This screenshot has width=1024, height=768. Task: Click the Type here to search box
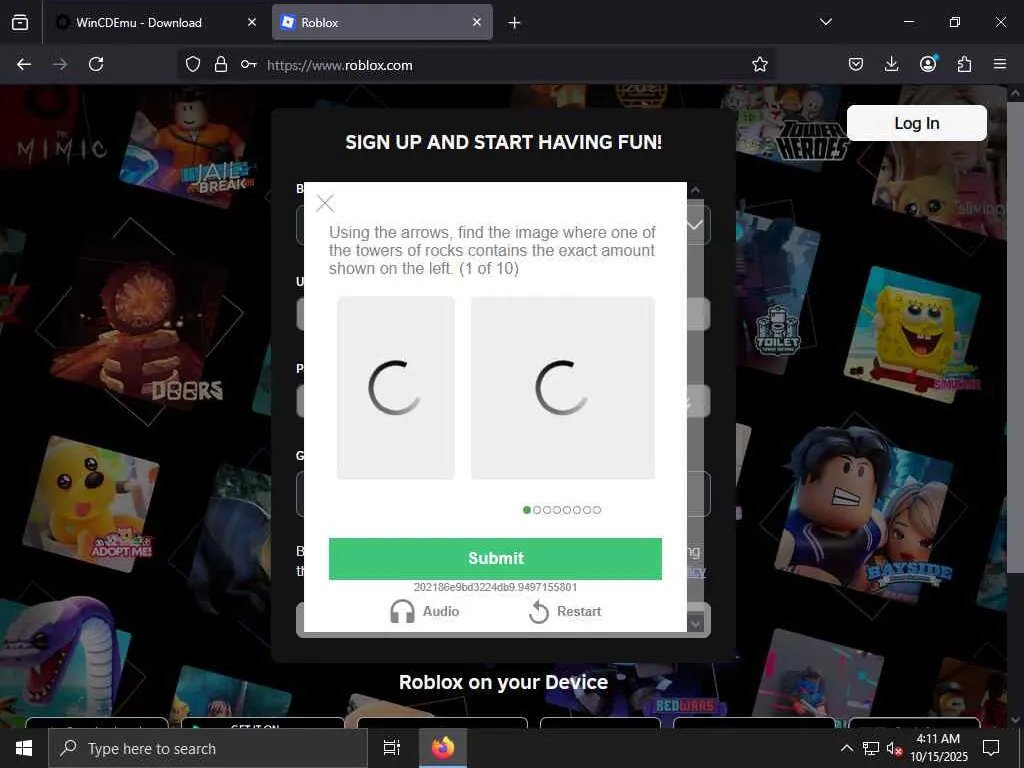tap(208, 748)
